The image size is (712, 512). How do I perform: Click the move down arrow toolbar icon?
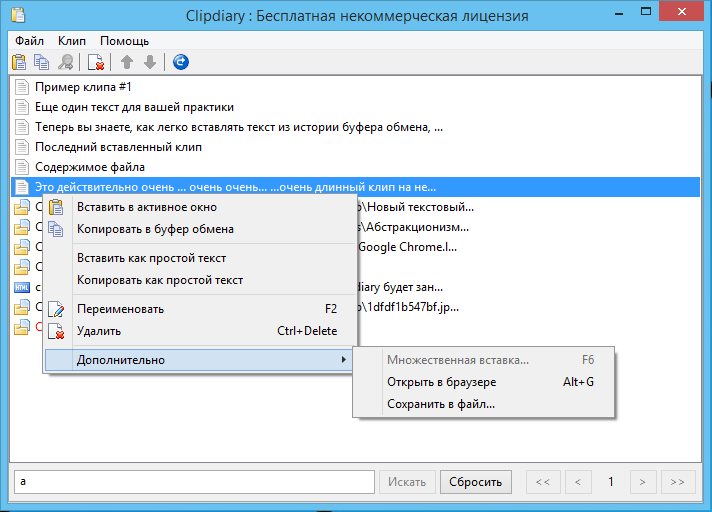(x=150, y=62)
